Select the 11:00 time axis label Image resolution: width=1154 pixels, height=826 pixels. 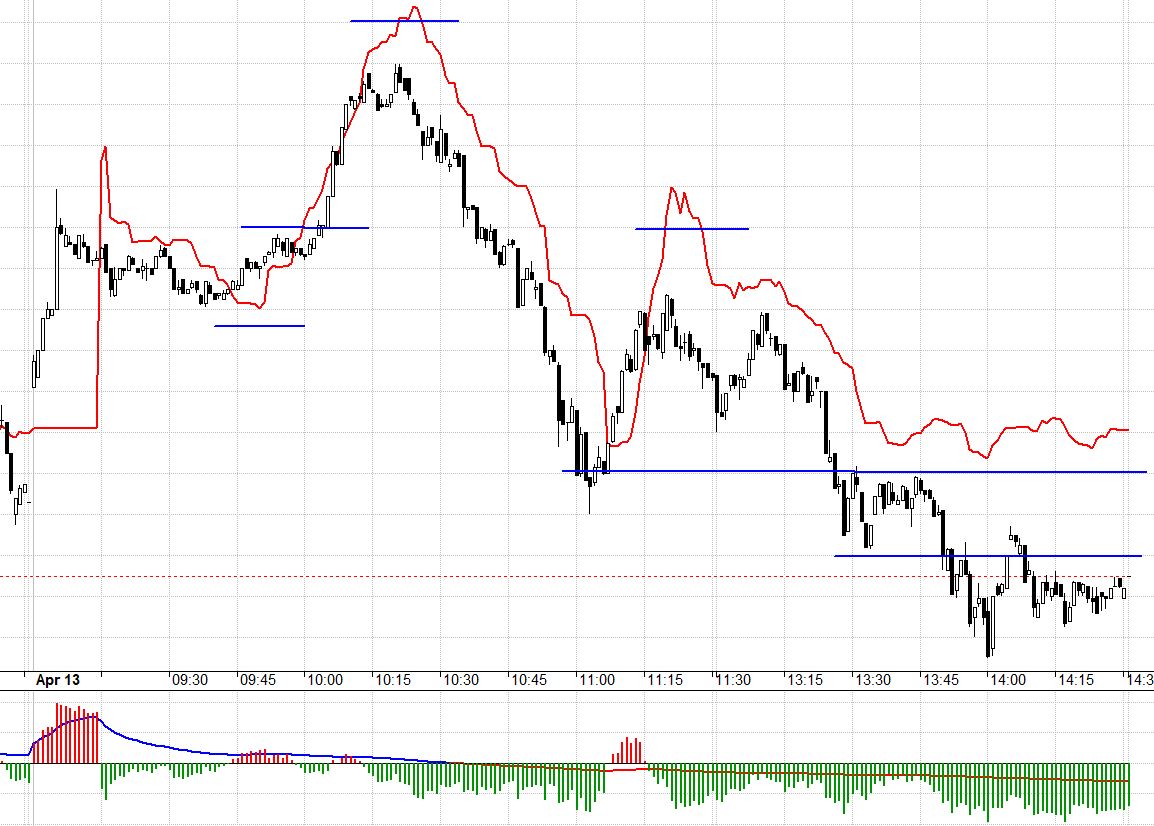pyautogui.click(x=597, y=680)
